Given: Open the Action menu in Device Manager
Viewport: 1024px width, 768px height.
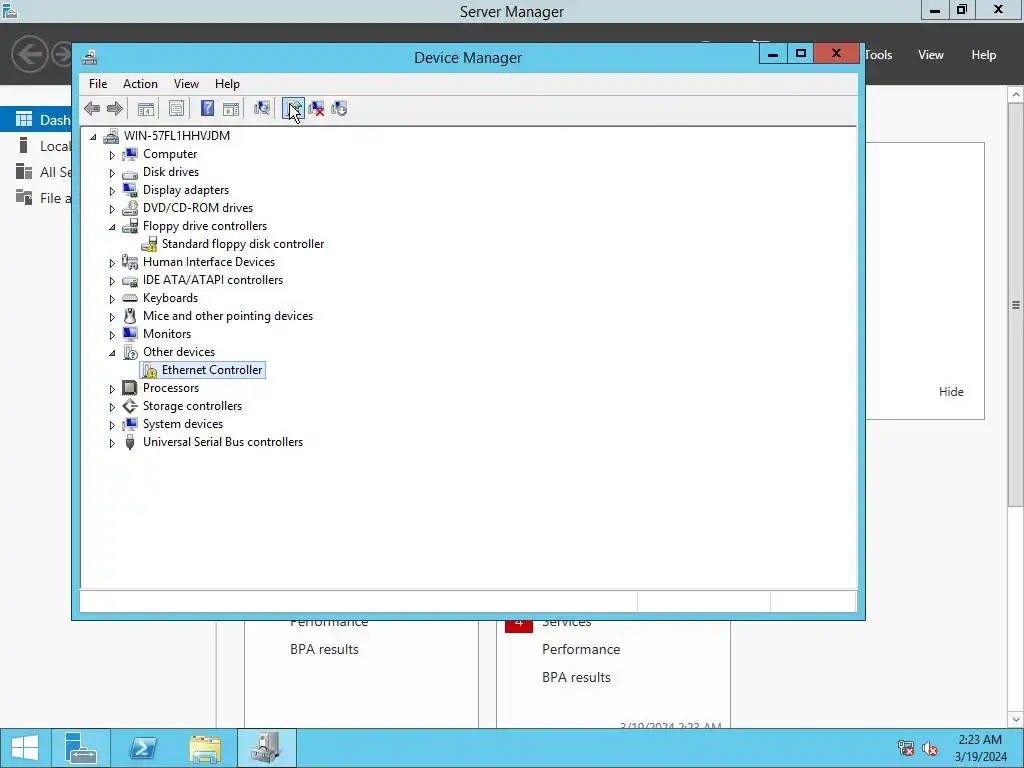Looking at the screenshot, I should point(140,84).
